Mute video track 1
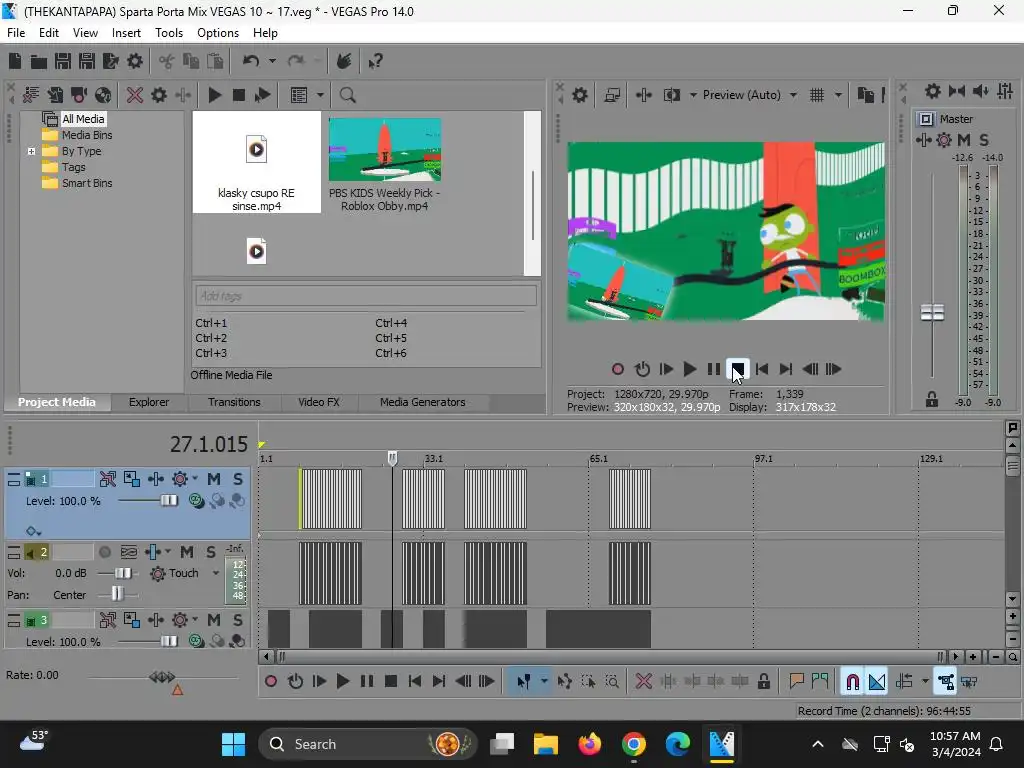The width and height of the screenshot is (1024, 768). click(x=214, y=479)
